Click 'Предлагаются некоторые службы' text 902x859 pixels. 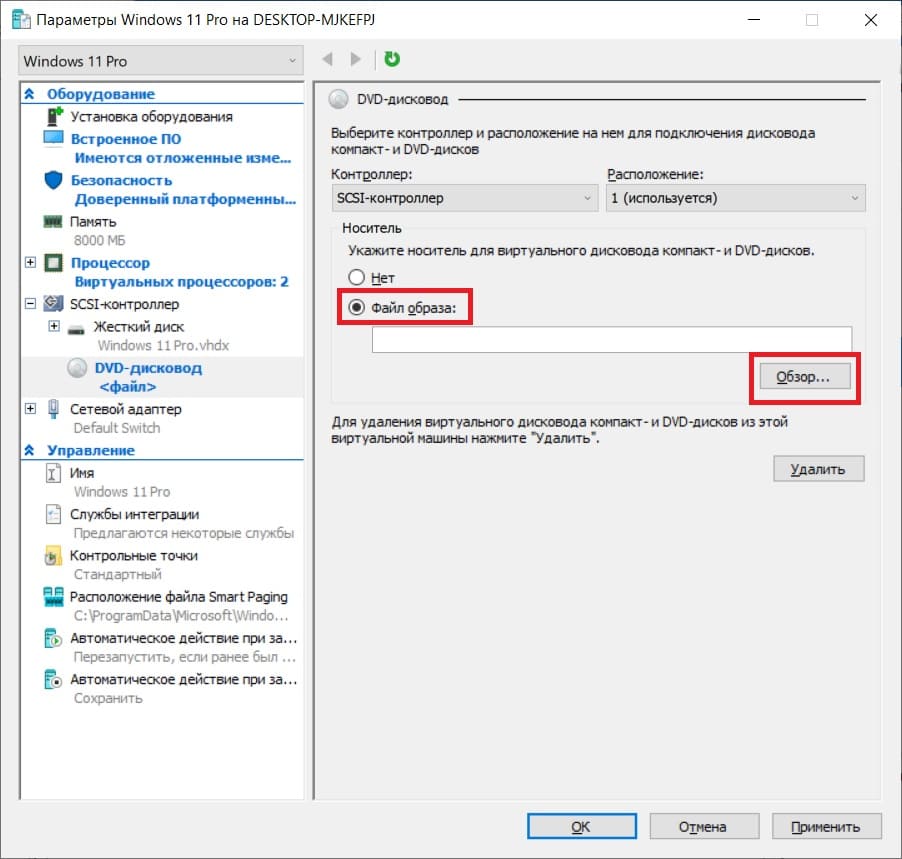point(184,533)
